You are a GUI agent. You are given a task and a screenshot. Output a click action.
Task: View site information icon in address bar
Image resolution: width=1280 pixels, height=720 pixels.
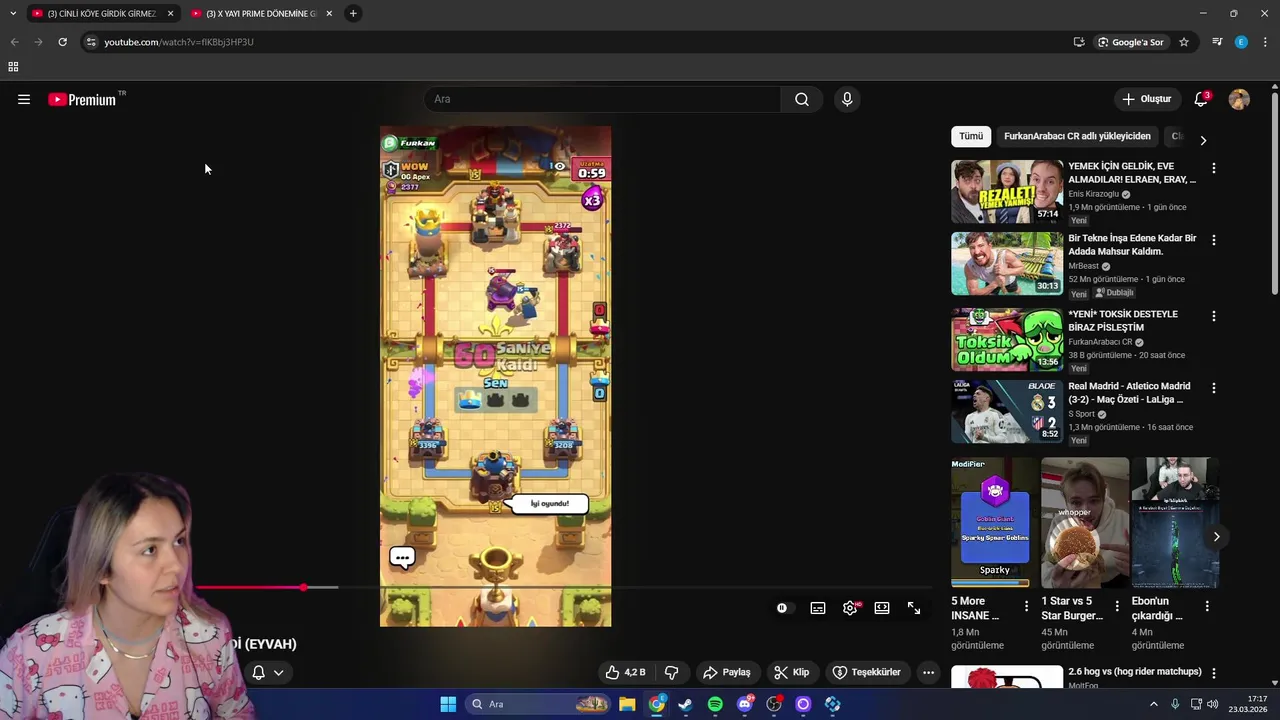[91, 42]
